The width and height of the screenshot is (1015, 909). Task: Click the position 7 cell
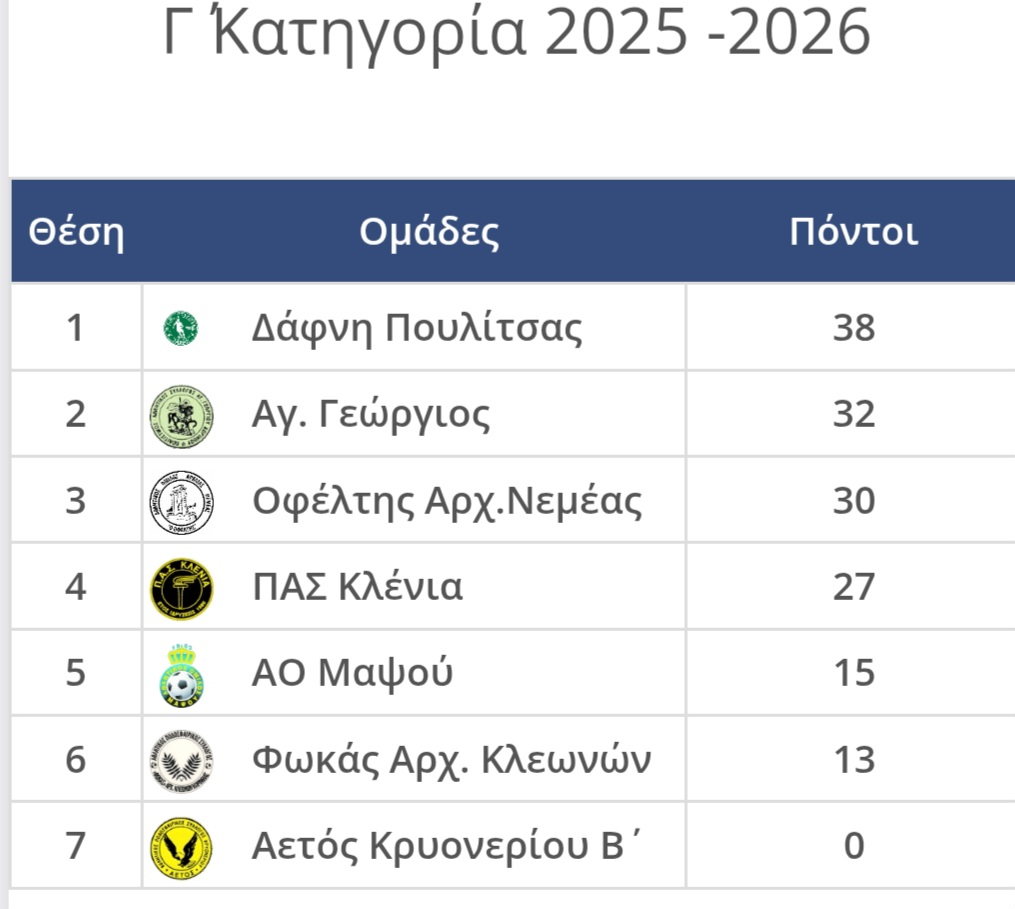[x=76, y=846]
